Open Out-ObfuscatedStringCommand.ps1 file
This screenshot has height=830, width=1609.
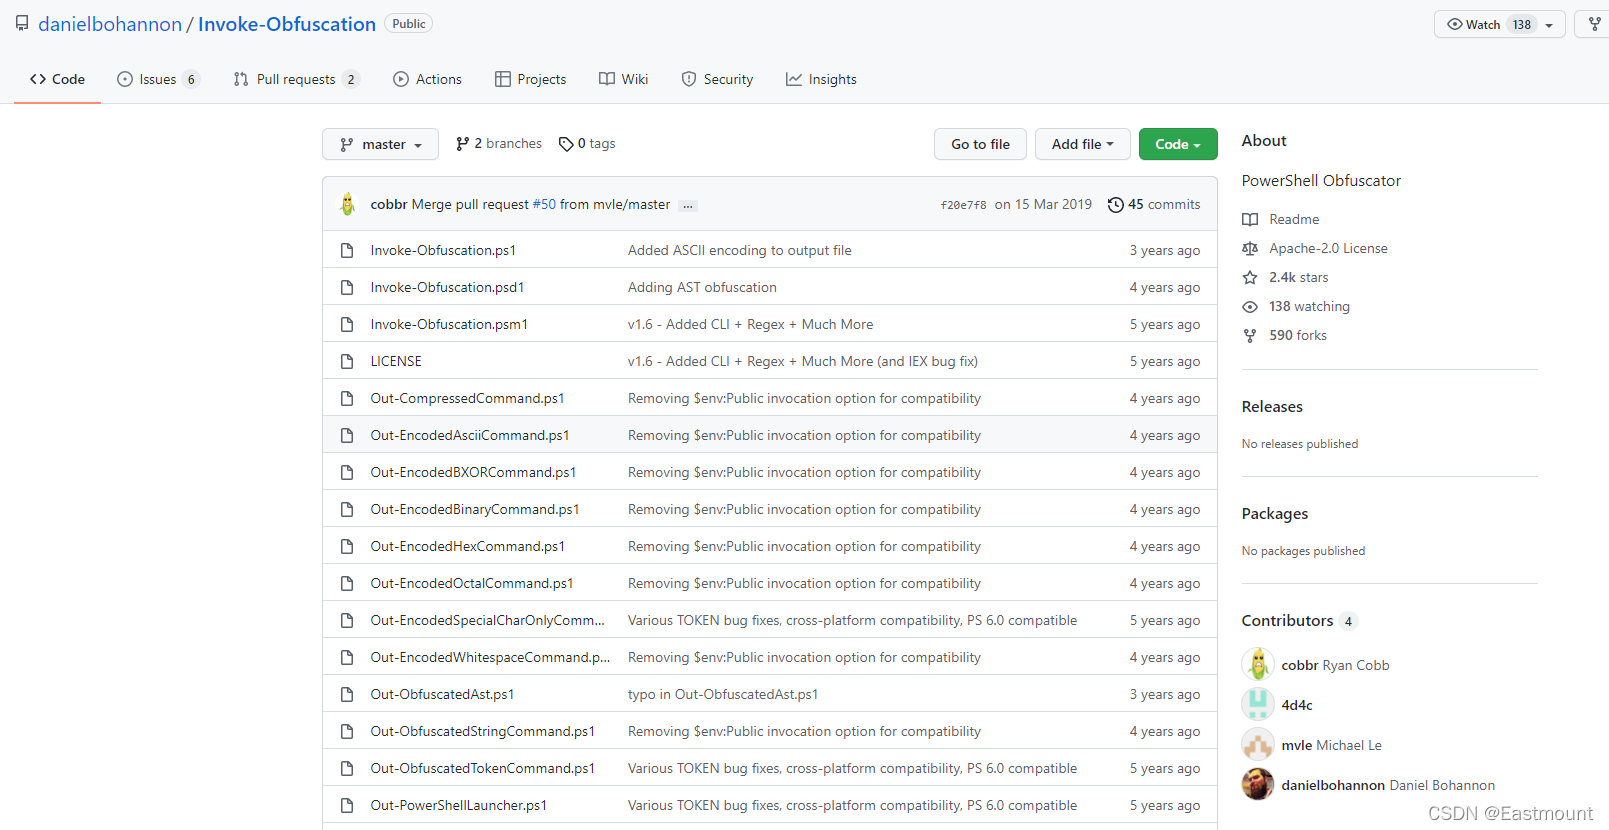tap(483, 731)
